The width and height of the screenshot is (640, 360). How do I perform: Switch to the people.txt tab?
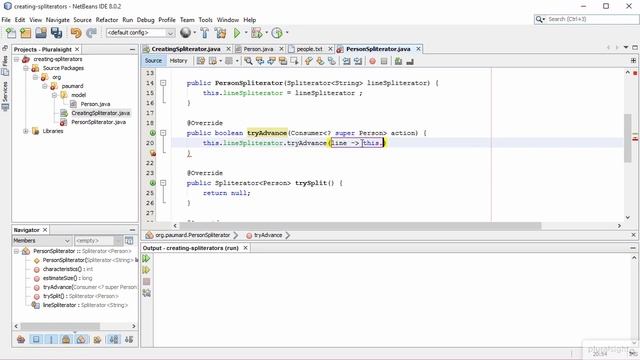click(x=309, y=49)
